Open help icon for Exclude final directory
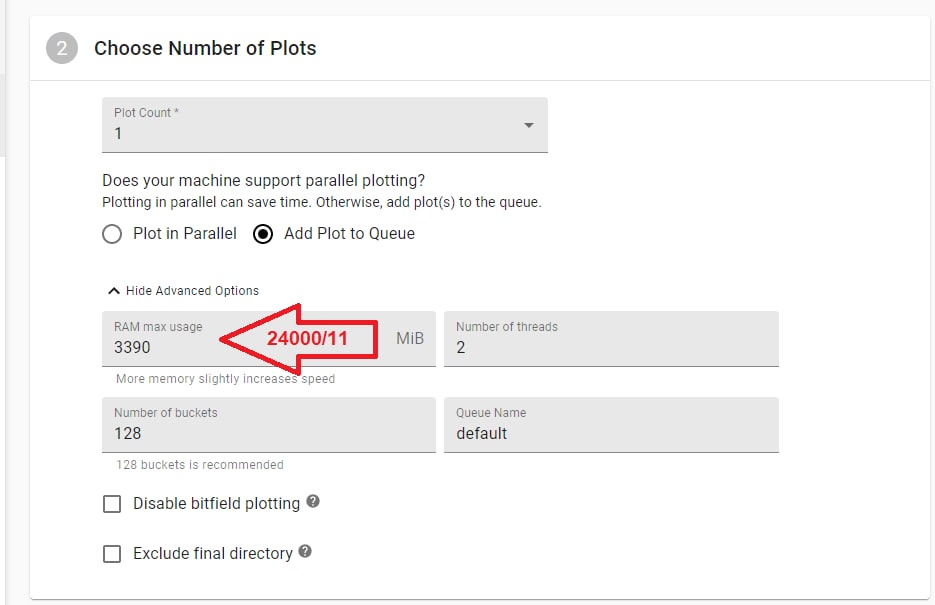This screenshot has height=605, width=935. pyautogui.click(x=305, y=551)
